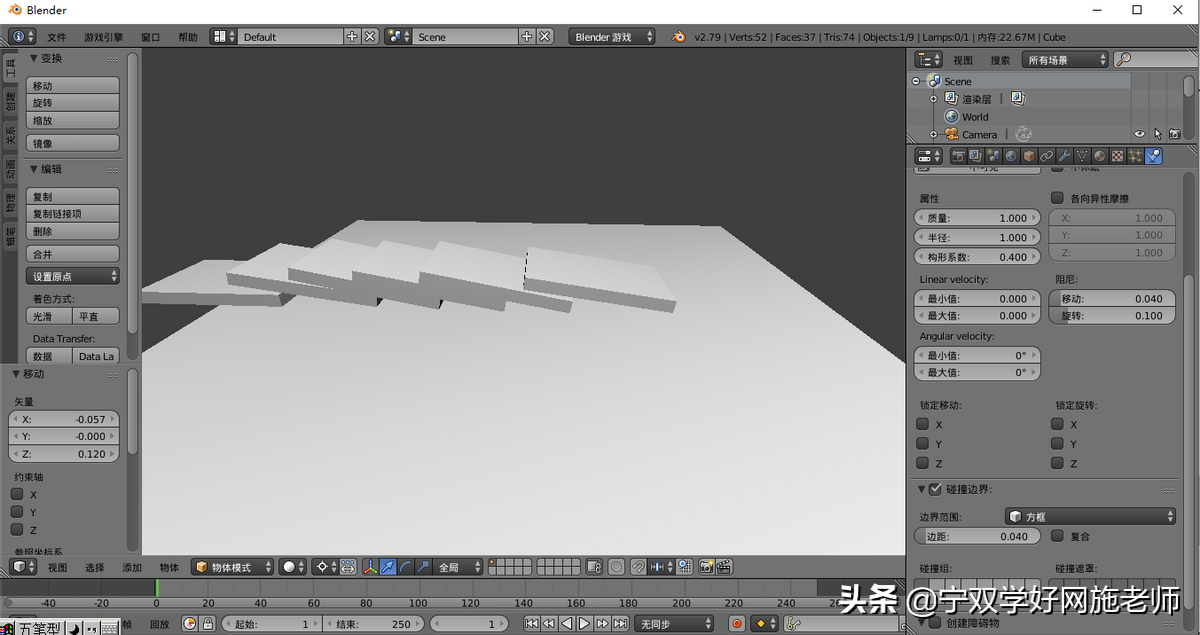Click the magnifier search icon in outliner
The height and width of the screenshot is (635, 1200).
(1124, 60)
